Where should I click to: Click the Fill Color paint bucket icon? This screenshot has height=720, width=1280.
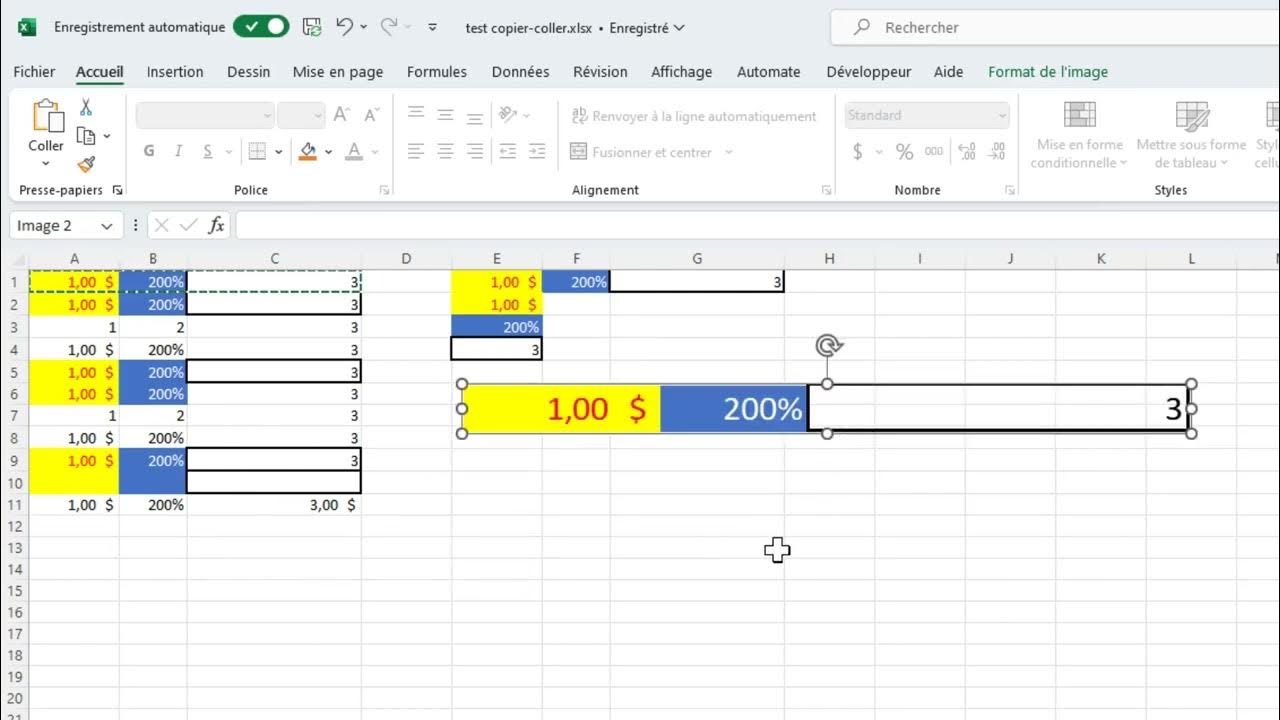(x=308, y=152)
